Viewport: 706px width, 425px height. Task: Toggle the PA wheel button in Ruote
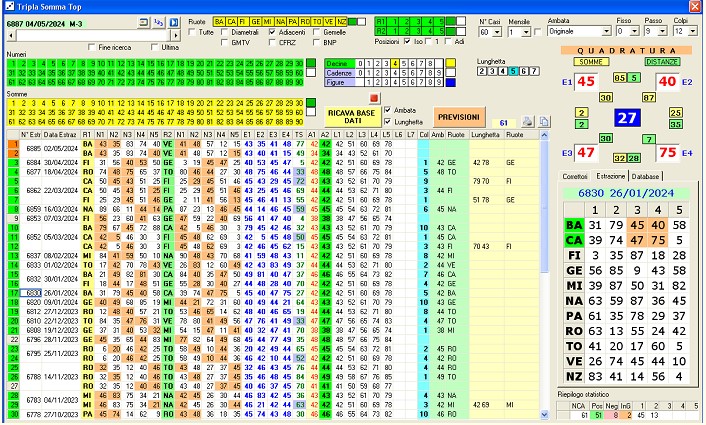point(293,22)
